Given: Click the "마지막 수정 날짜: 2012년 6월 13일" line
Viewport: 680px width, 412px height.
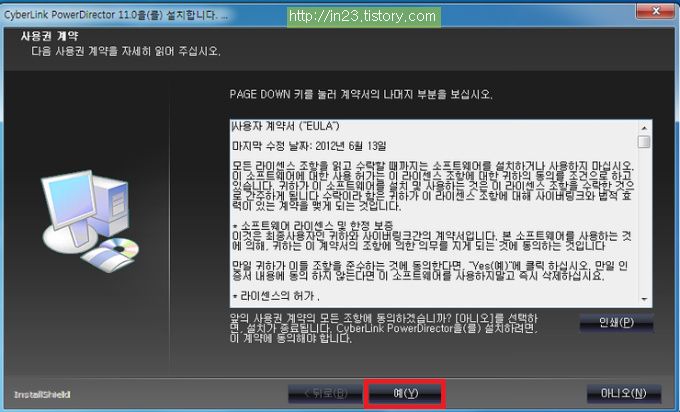Looking at the screenshot, I should [309, 146].
